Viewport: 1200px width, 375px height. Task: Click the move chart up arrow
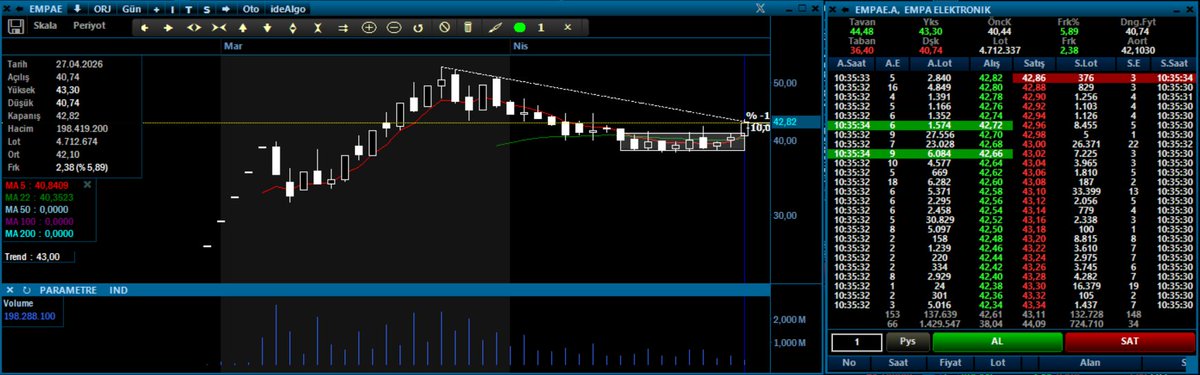click(x=244, y=27)
